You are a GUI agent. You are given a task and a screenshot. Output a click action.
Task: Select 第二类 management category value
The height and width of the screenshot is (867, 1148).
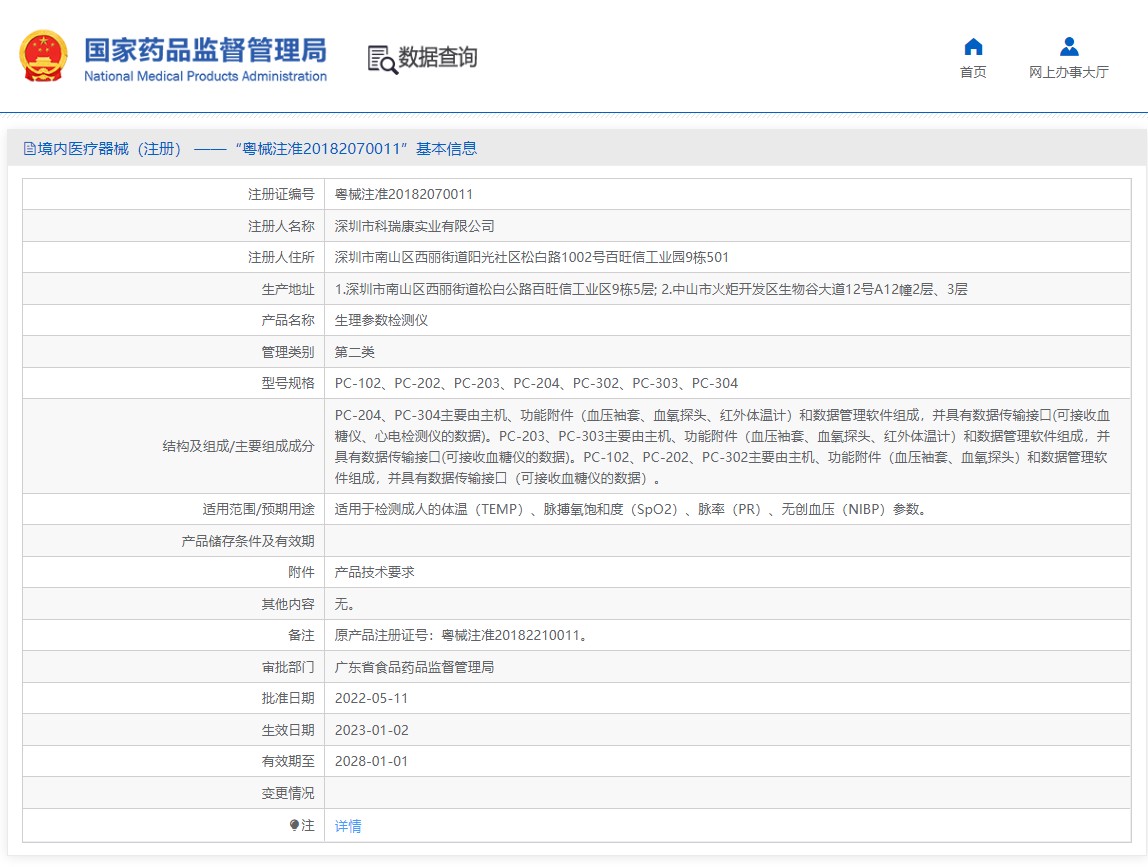click(x=354, y=352)
